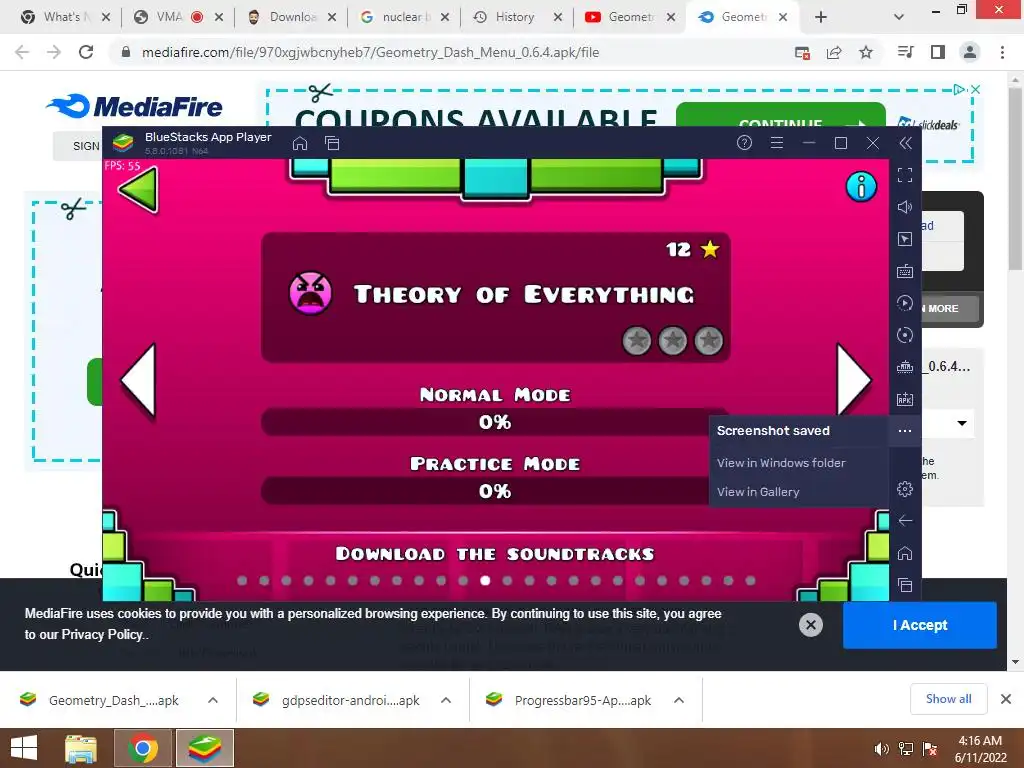Image resolution: width=1024 pixels, height=768 pixels.
Task: Click the Android home icon in the BlueStacks sidebar
Action: [904, 553]
